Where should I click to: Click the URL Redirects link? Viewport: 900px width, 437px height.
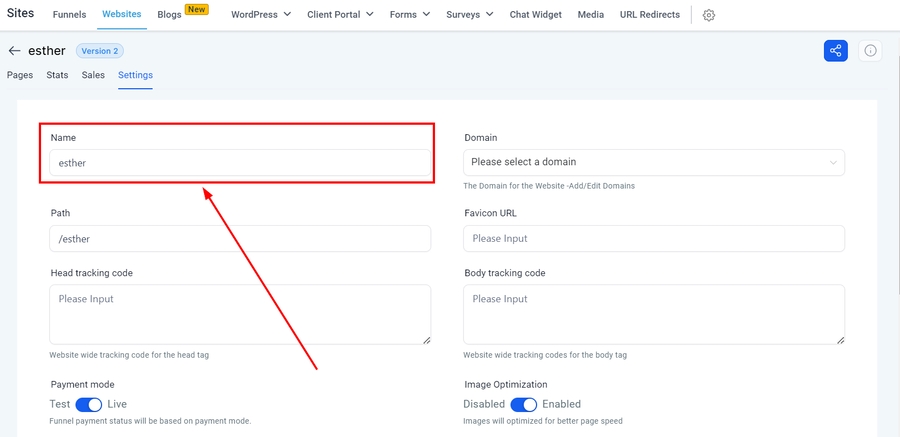pos(649,15)
